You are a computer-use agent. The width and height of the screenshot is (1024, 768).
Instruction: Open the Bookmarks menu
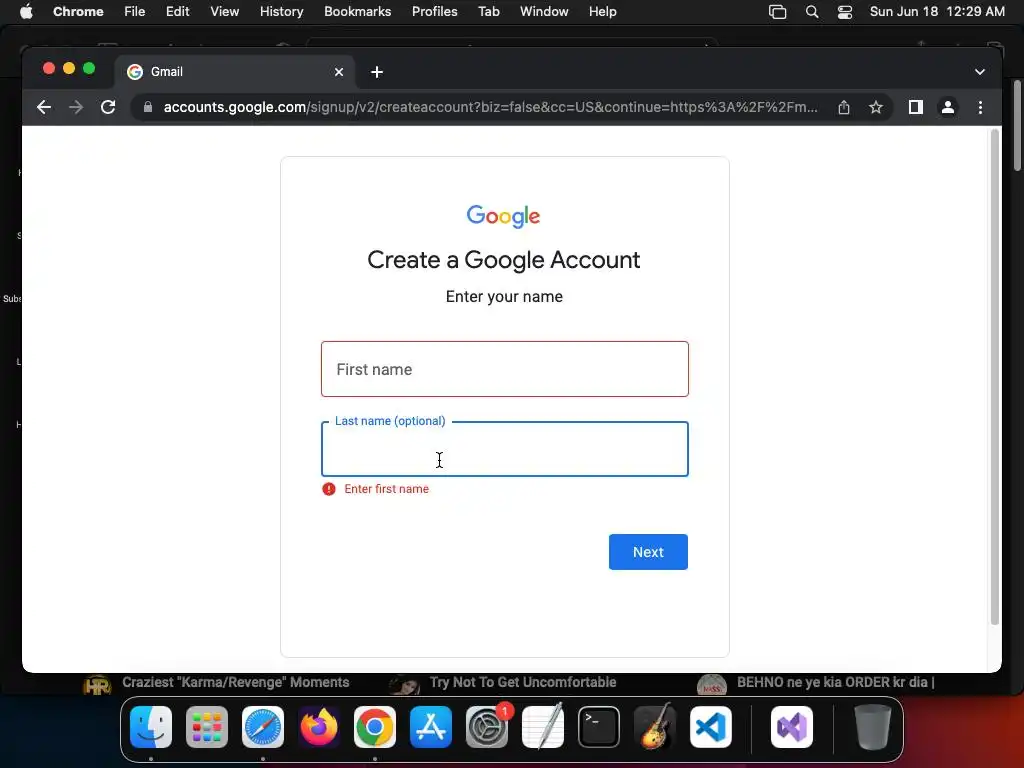point(357,11)
